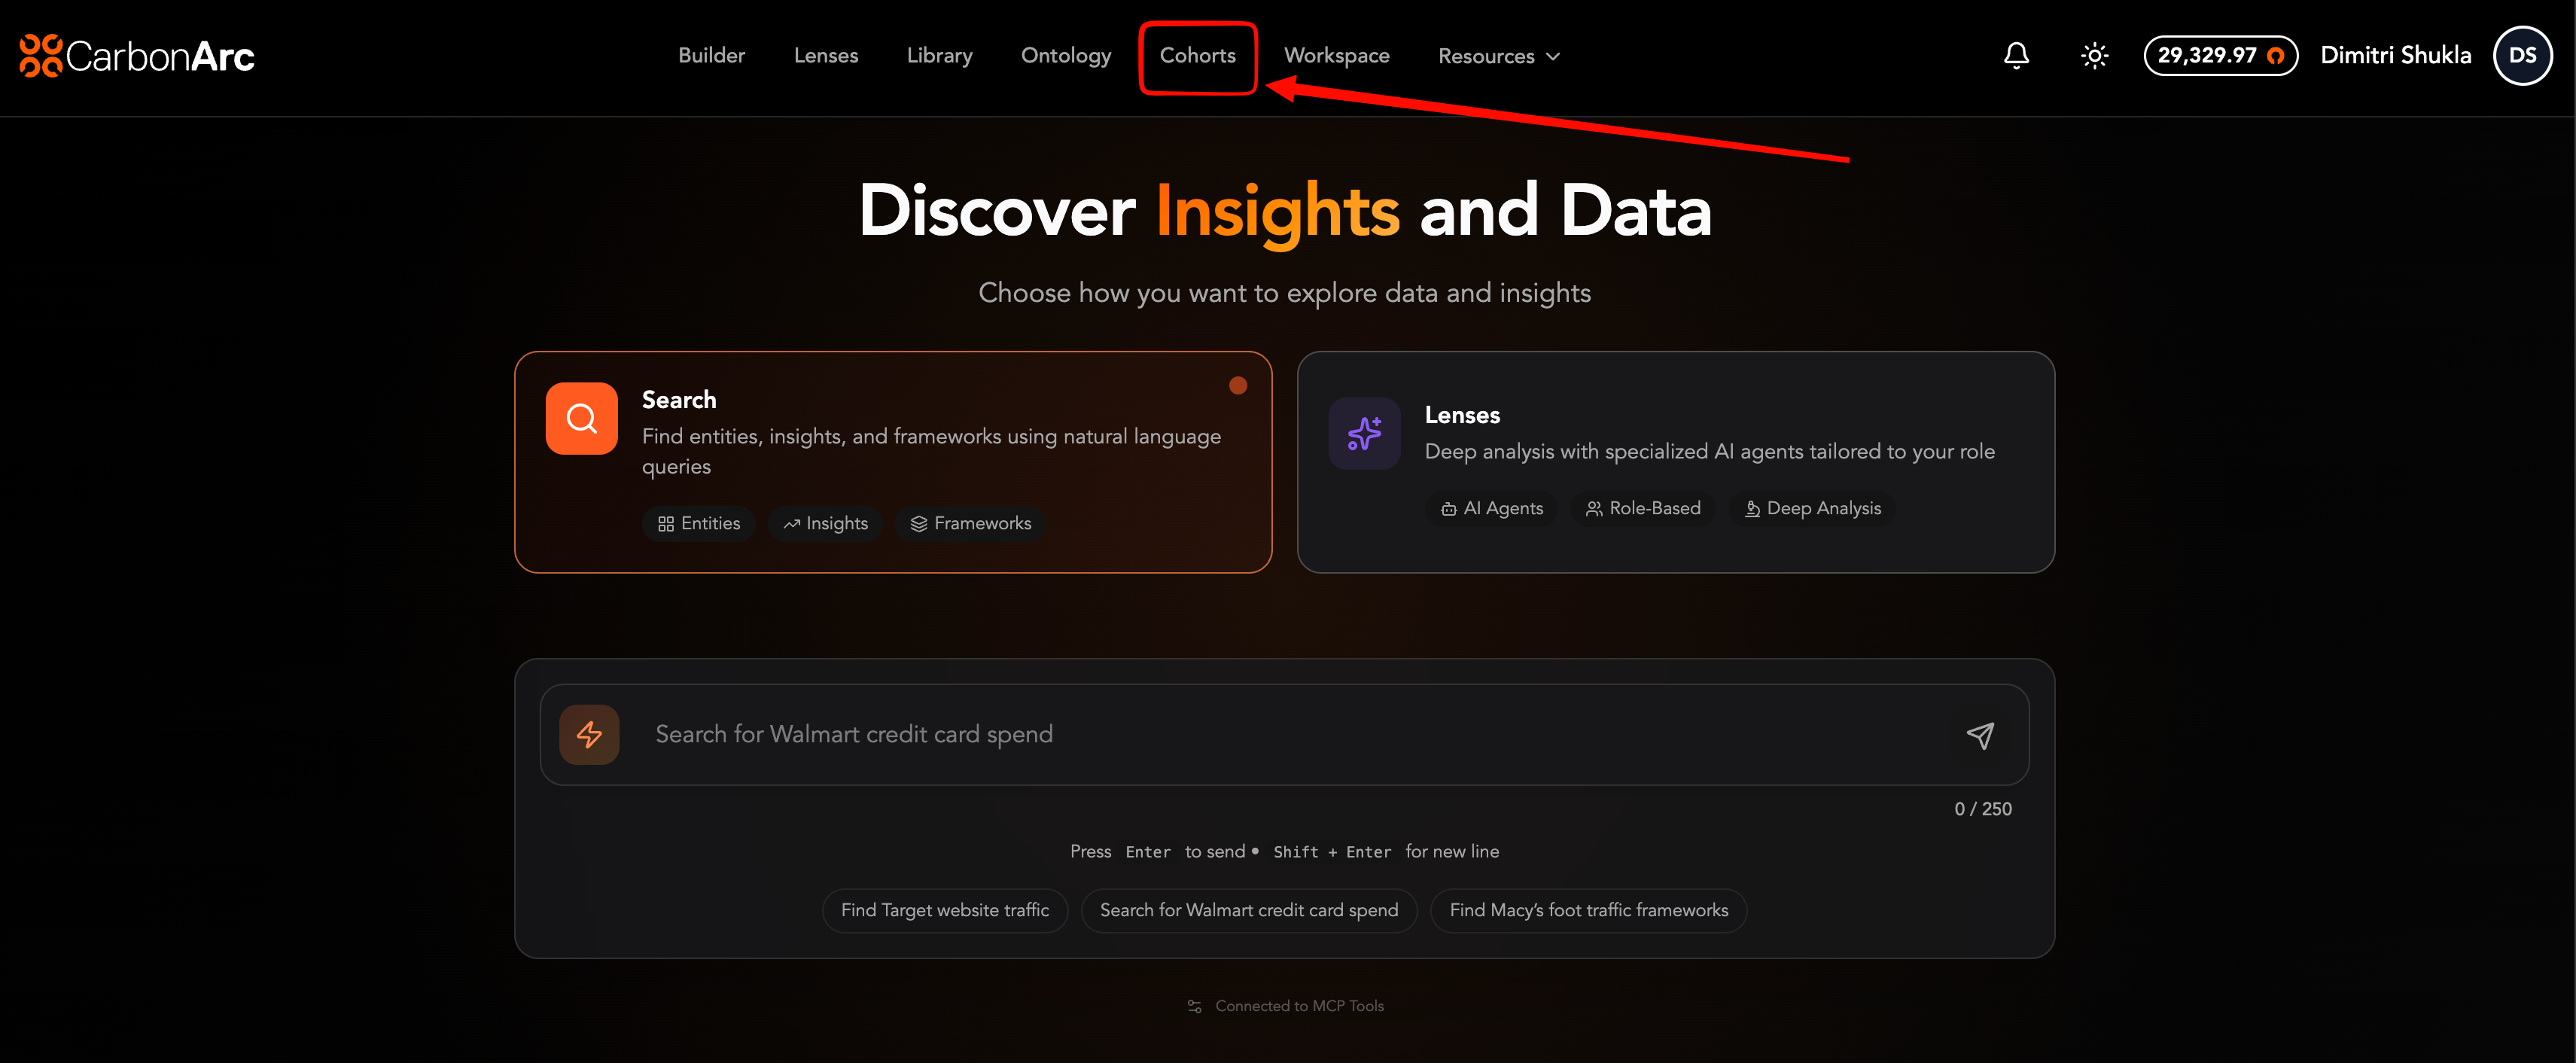Viewport: 2576px width, 1063px height.
Task: Select the Search mode card radio dot
Action: pos(1237,386)
